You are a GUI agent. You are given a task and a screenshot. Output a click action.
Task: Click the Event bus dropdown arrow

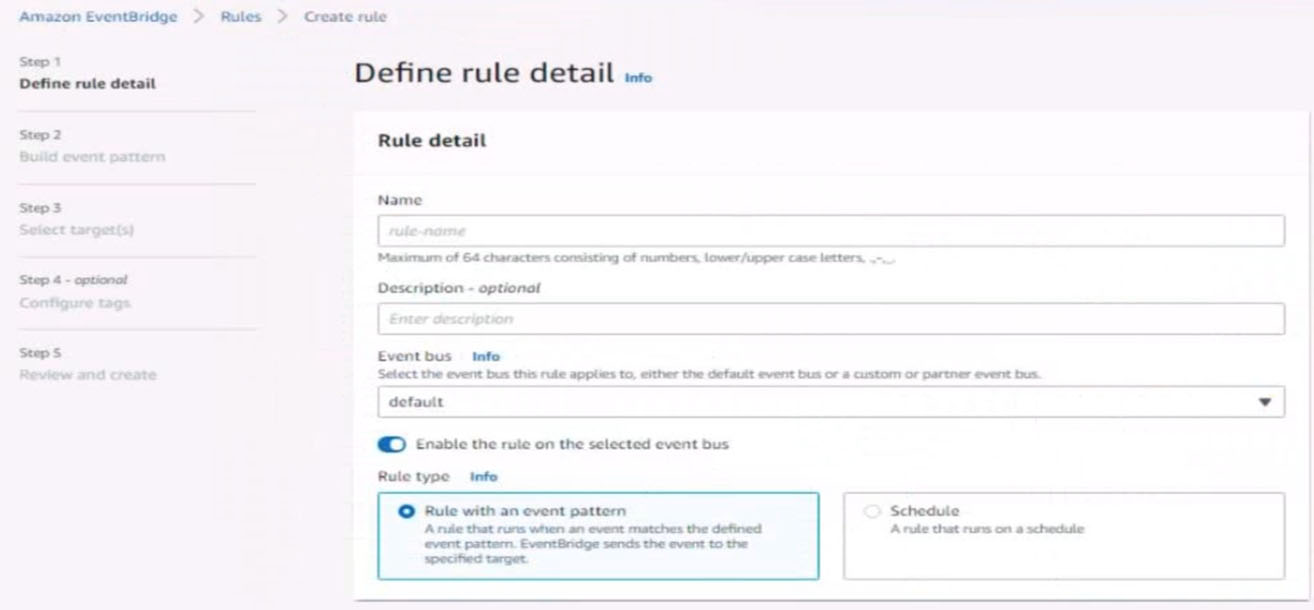pyautogui.click(x=1265, y=402)
